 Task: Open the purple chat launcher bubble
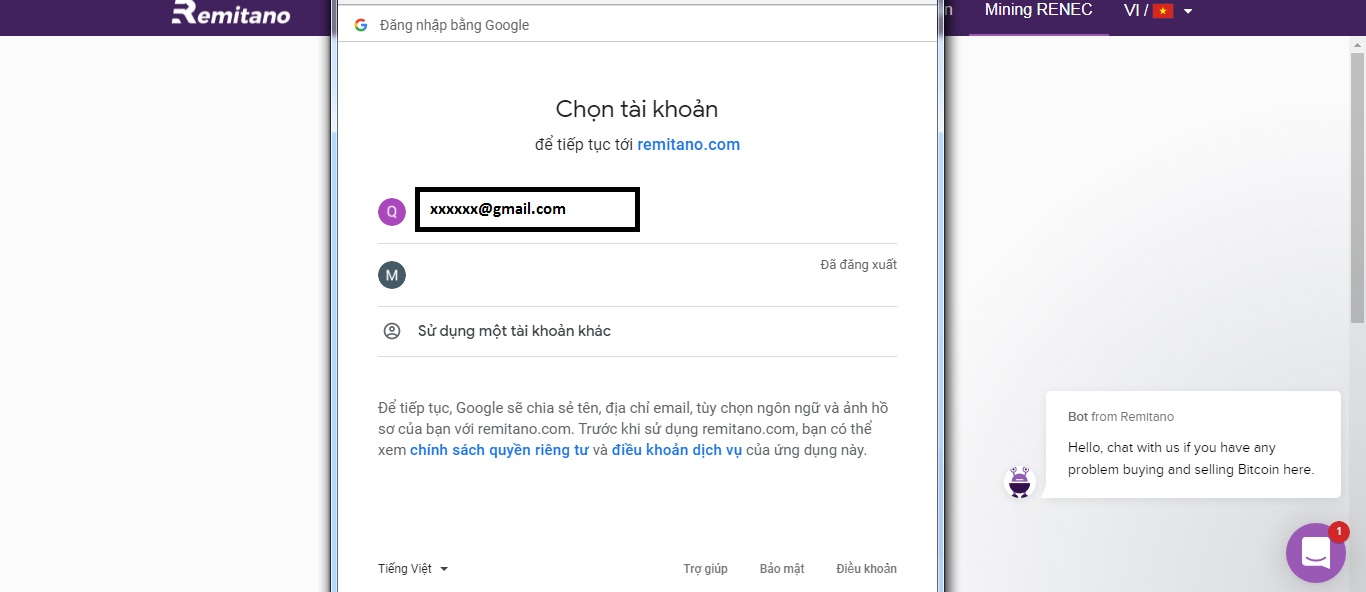click(1316, 552)
